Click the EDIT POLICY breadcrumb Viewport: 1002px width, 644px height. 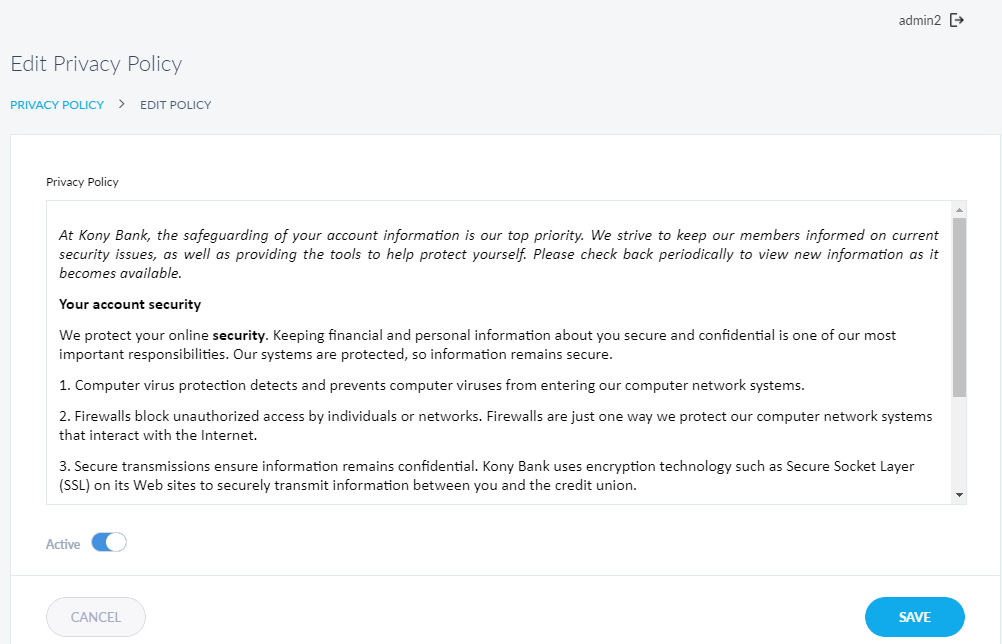click(175, 105)
